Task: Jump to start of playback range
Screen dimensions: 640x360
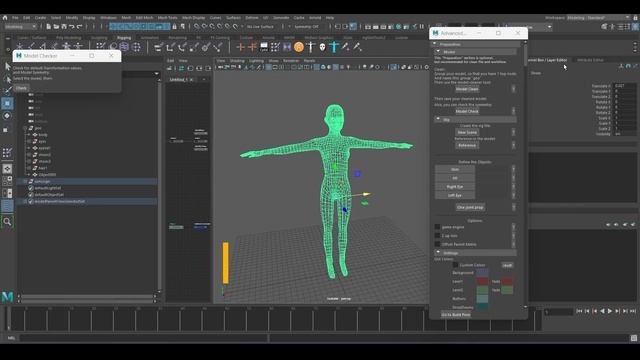Action: point(579,311)
